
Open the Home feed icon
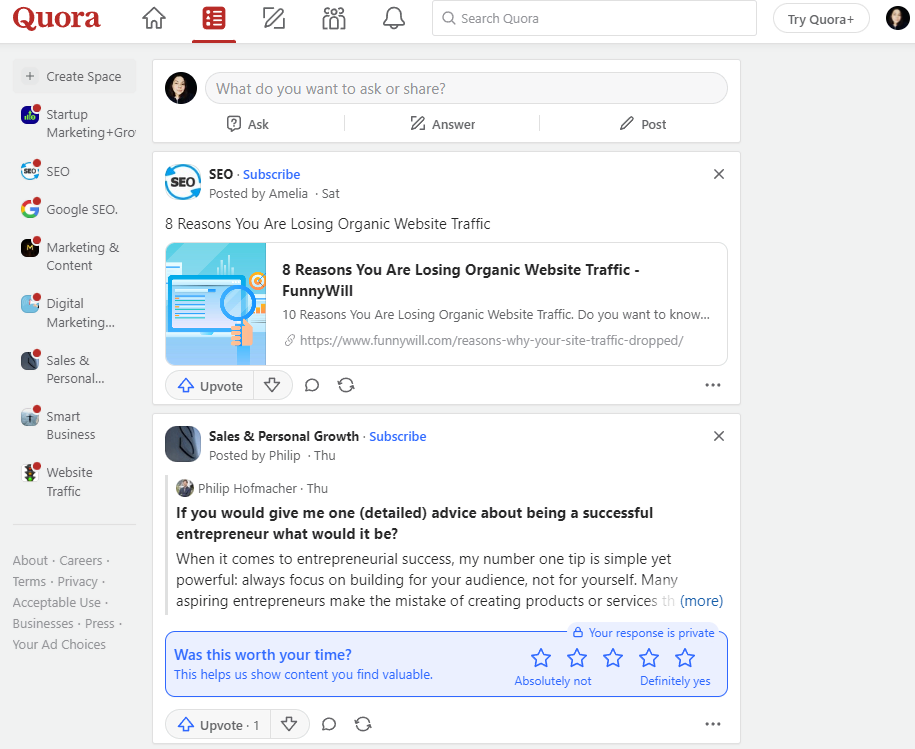[153, 19]
